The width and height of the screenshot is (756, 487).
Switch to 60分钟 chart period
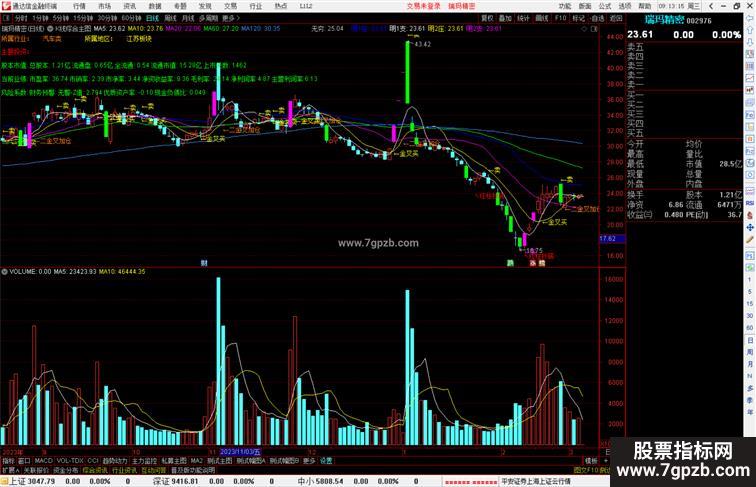[131, 18]
